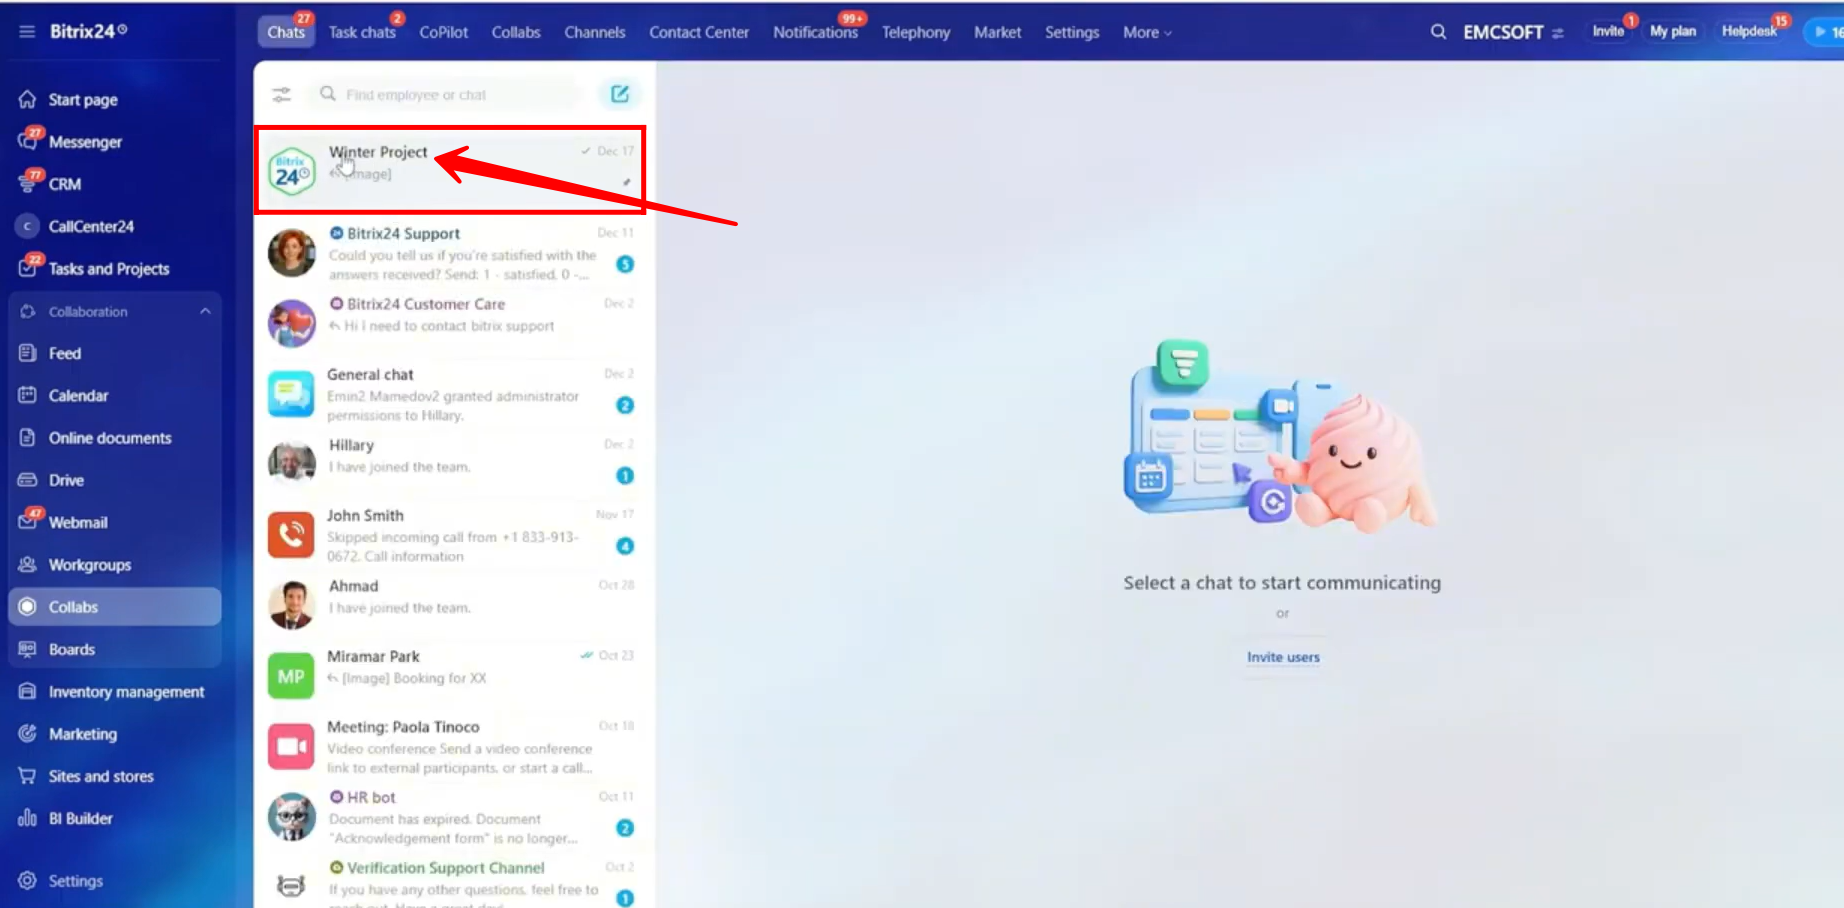Image resolution: width=1844 pixels, height=908 pixels.
Task: Open Drive in the left sidebar
Action: click(x=66, y=480)
